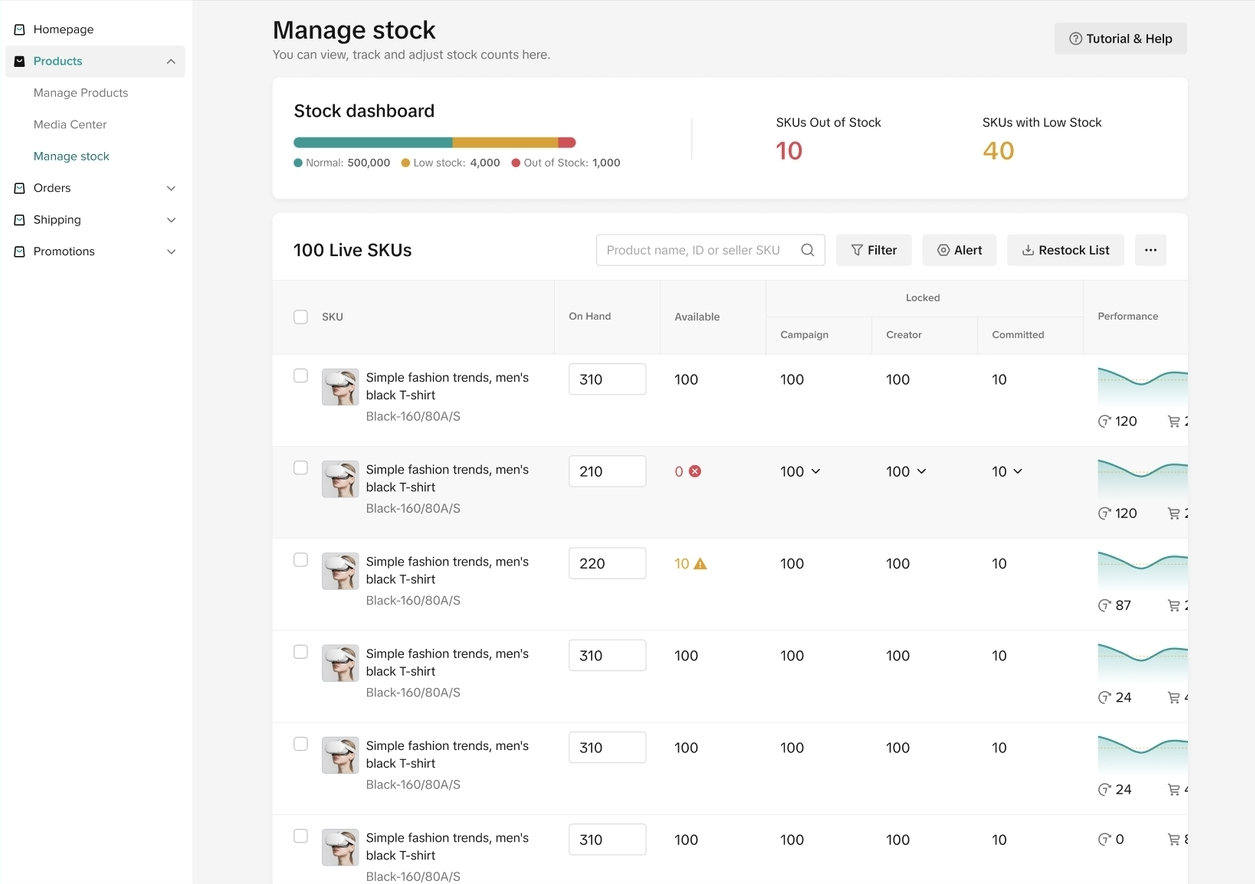The width and height of the screenshot is (1255, 884).
Task: Click the Homepage sidebar icon
Action: [x=19, y=30]
